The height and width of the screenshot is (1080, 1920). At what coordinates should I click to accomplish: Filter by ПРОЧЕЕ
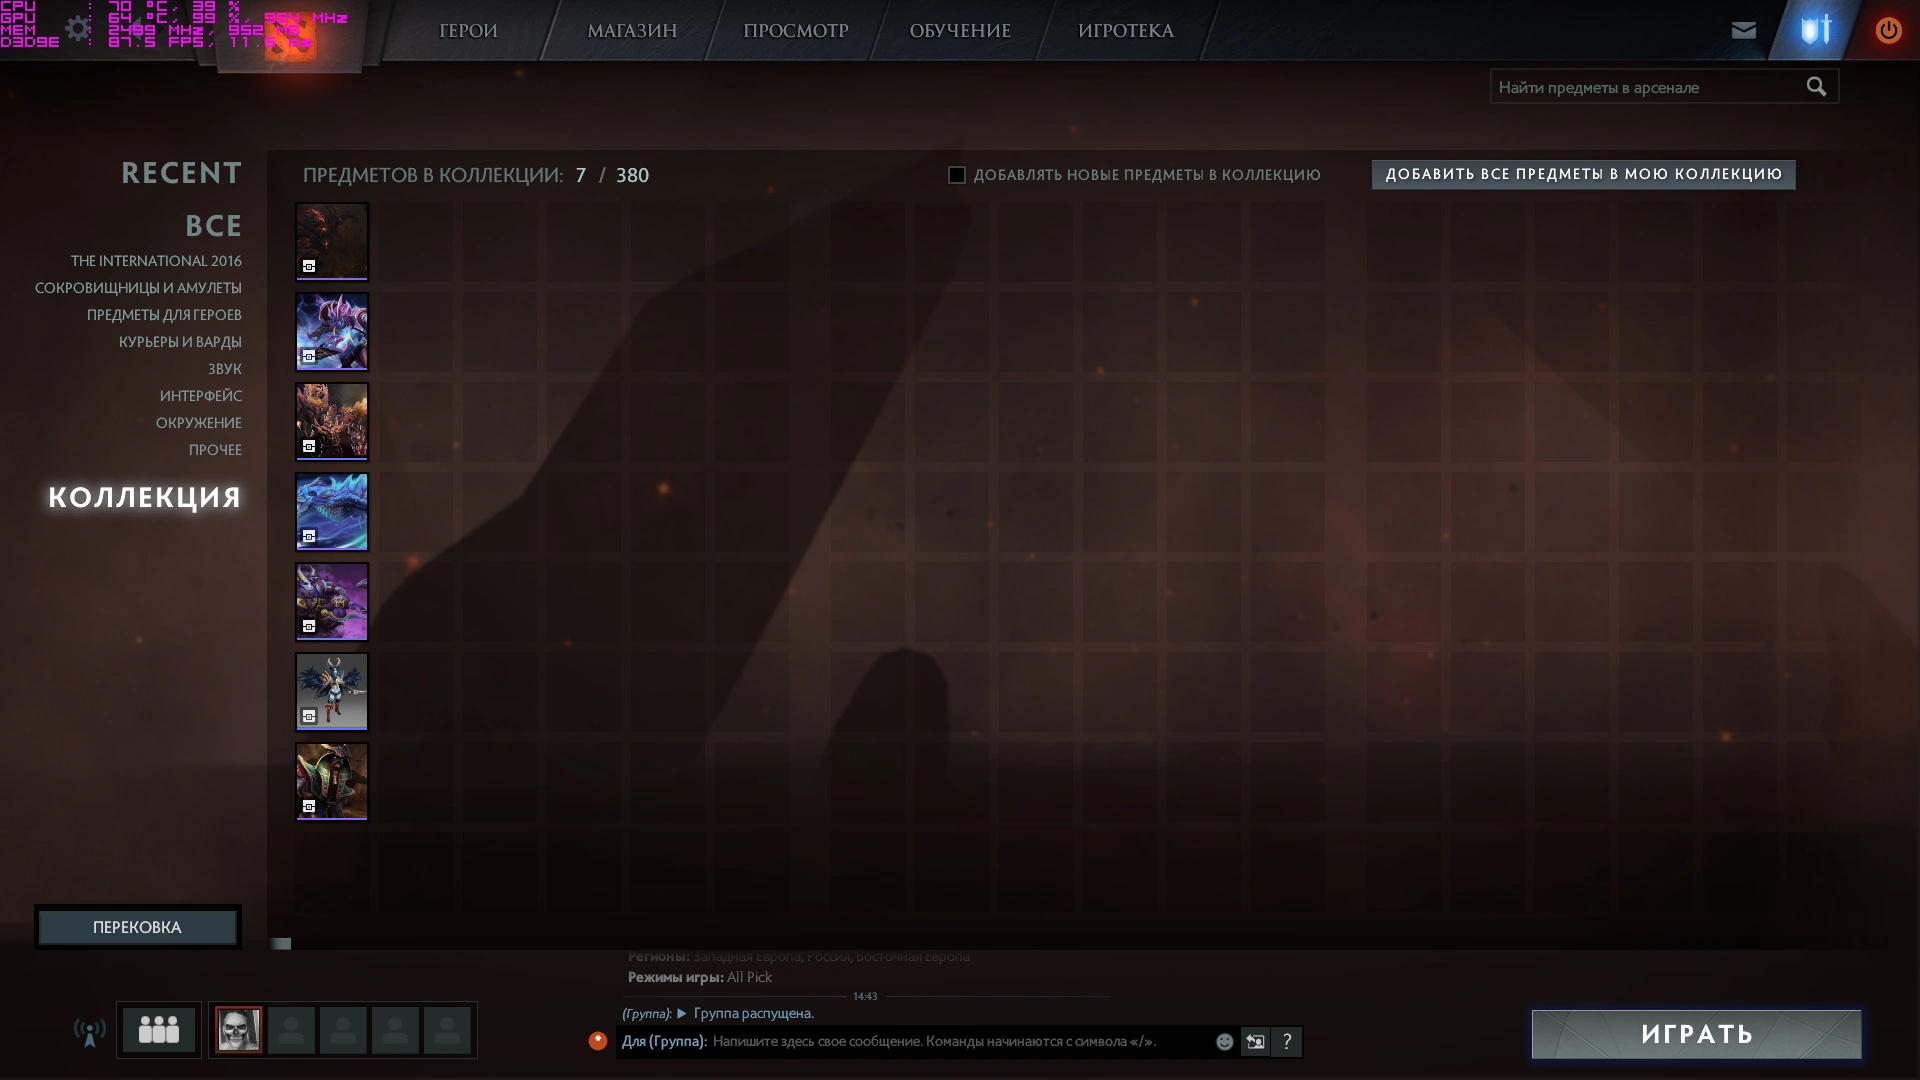pyautogui.click(x=215, y=450)
